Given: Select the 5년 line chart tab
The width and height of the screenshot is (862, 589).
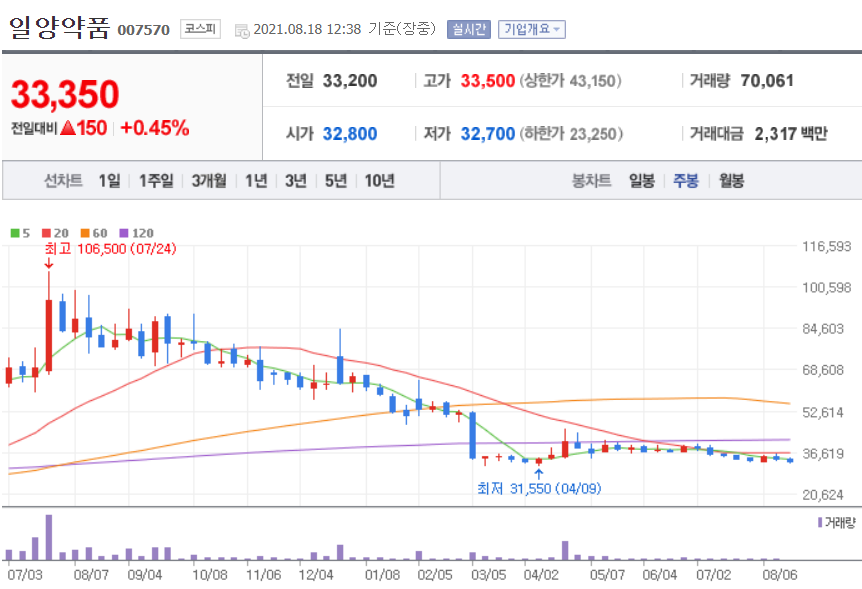Looking at the screenshot, I should click(x=336, y=180).
